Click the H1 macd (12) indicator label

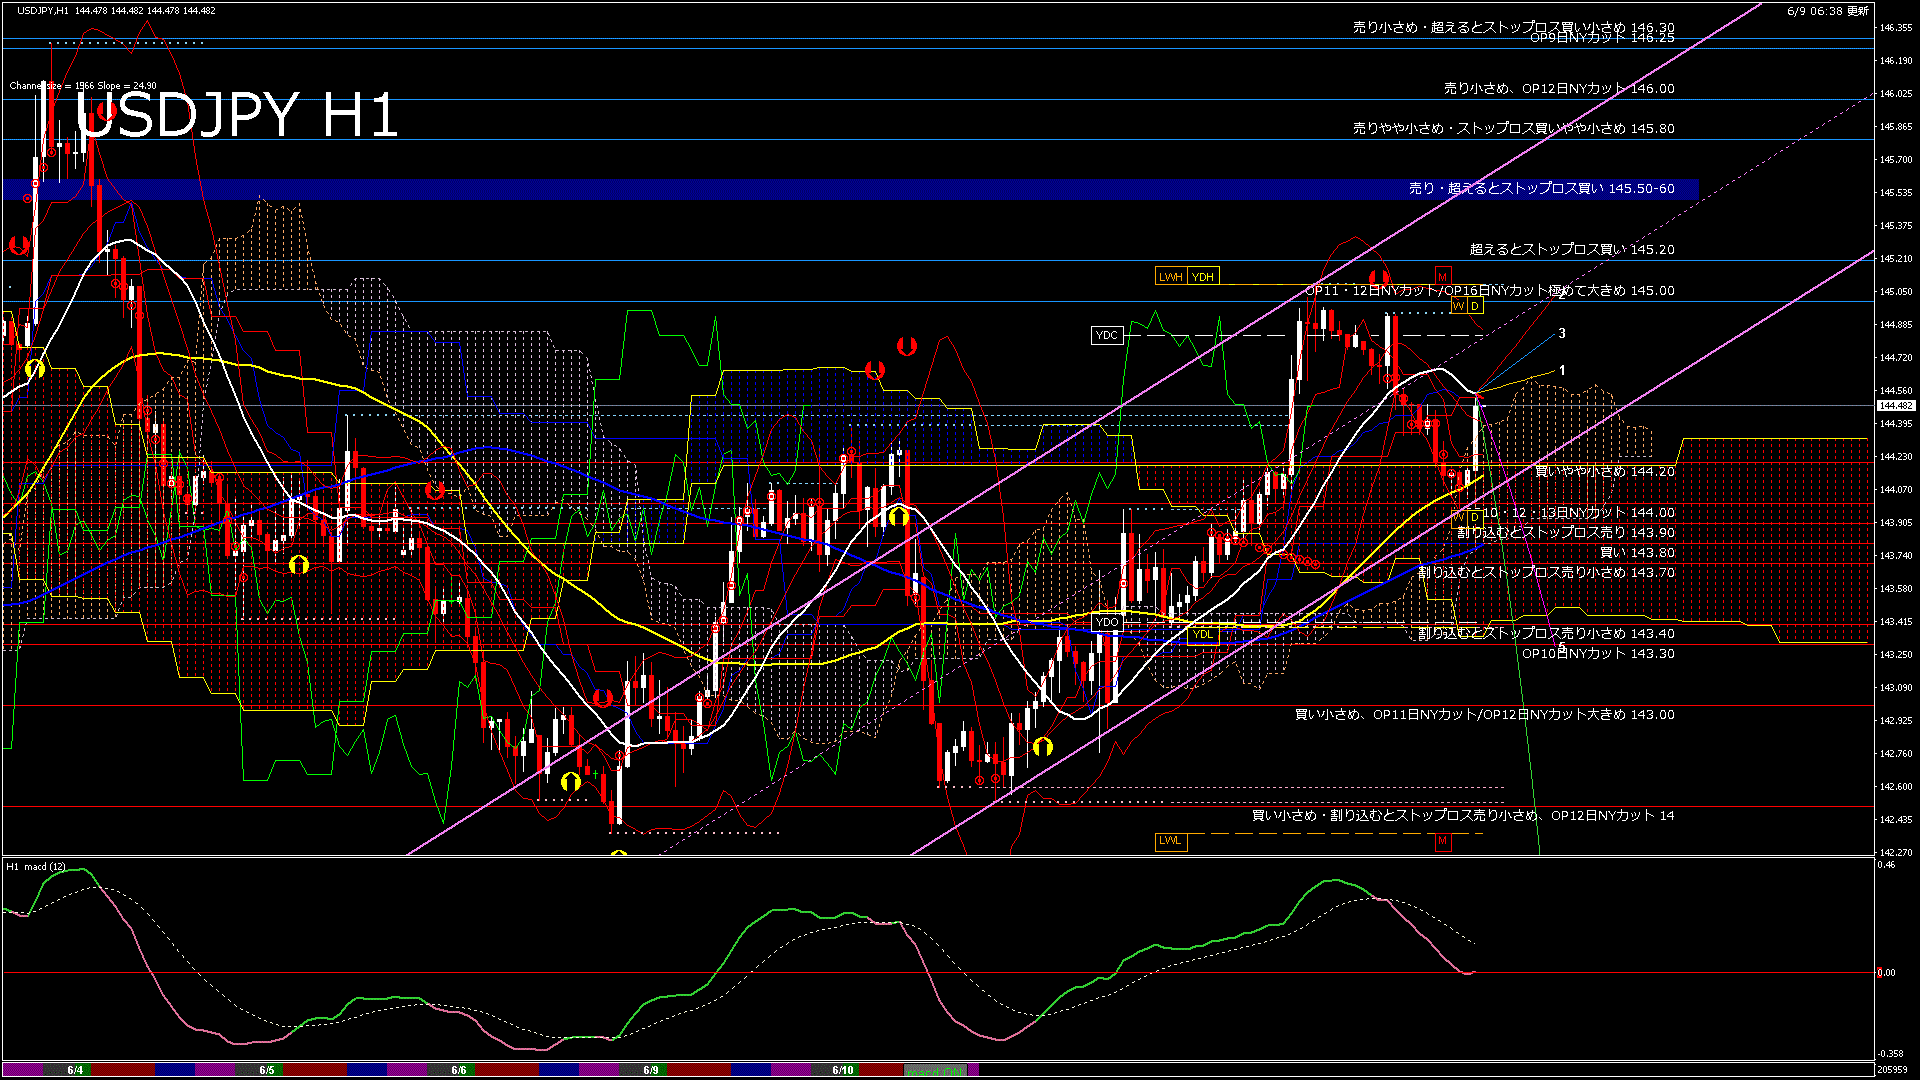(36, 867)
